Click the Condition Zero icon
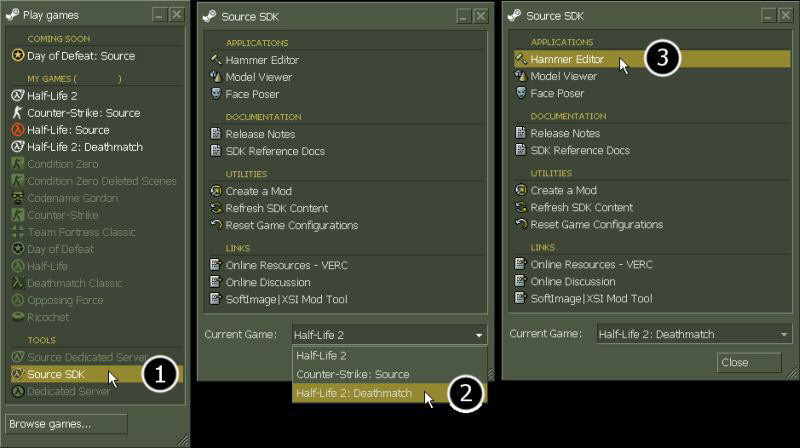The width and height of the screenshot is (800, 448). point(18,164)
